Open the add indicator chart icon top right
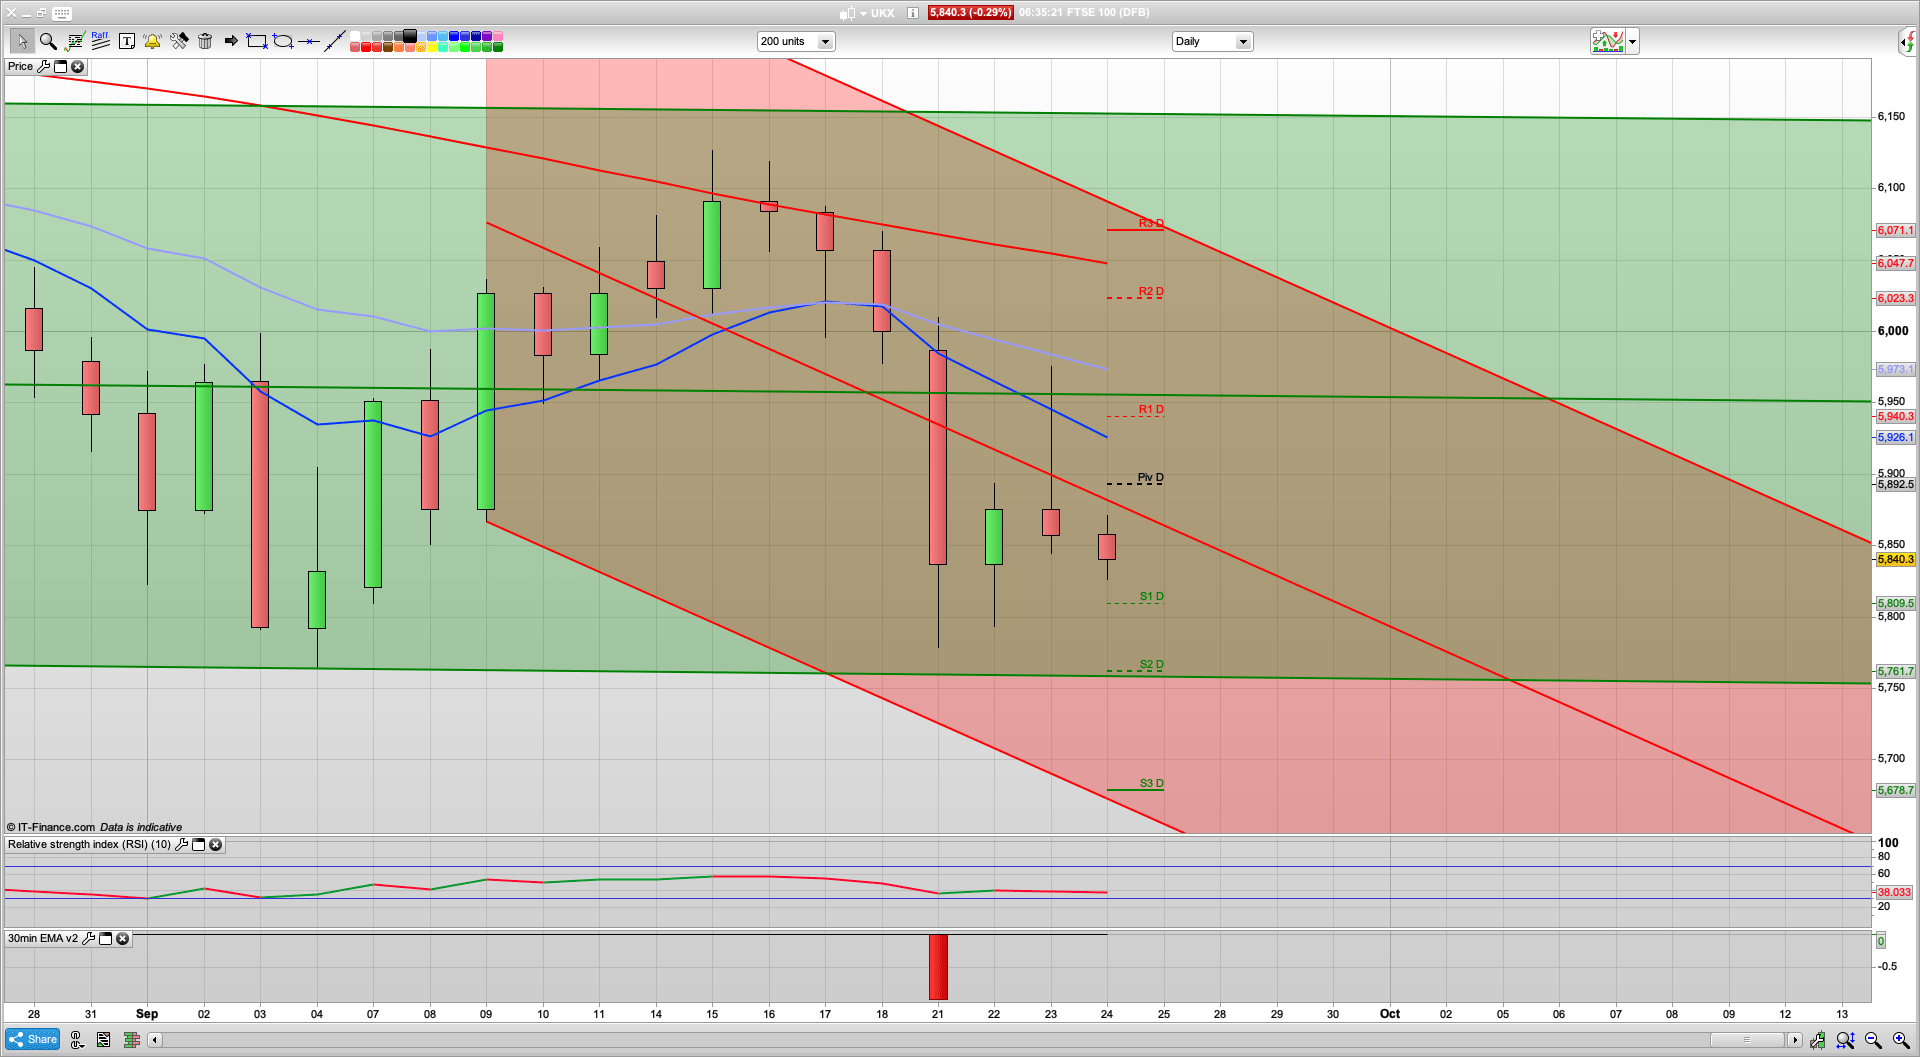 (x=1608, y=41)
